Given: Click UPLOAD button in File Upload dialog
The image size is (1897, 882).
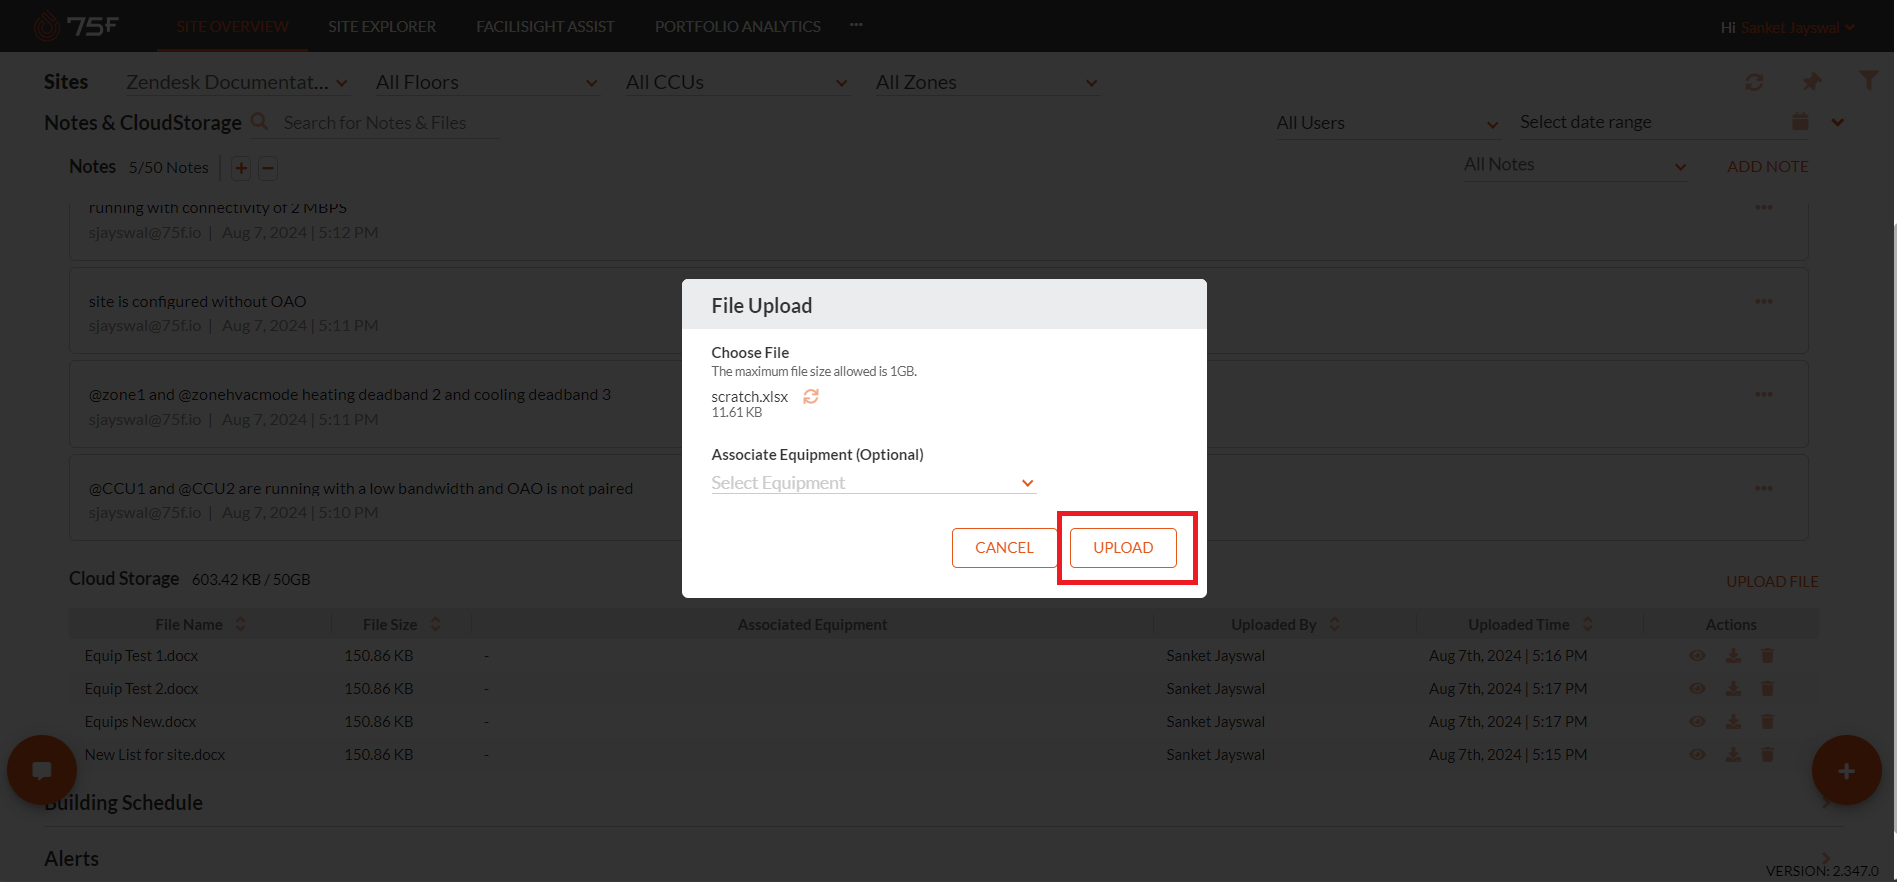Looking at the screenshot, I should pyautogui.click(x=1123, y=548).
